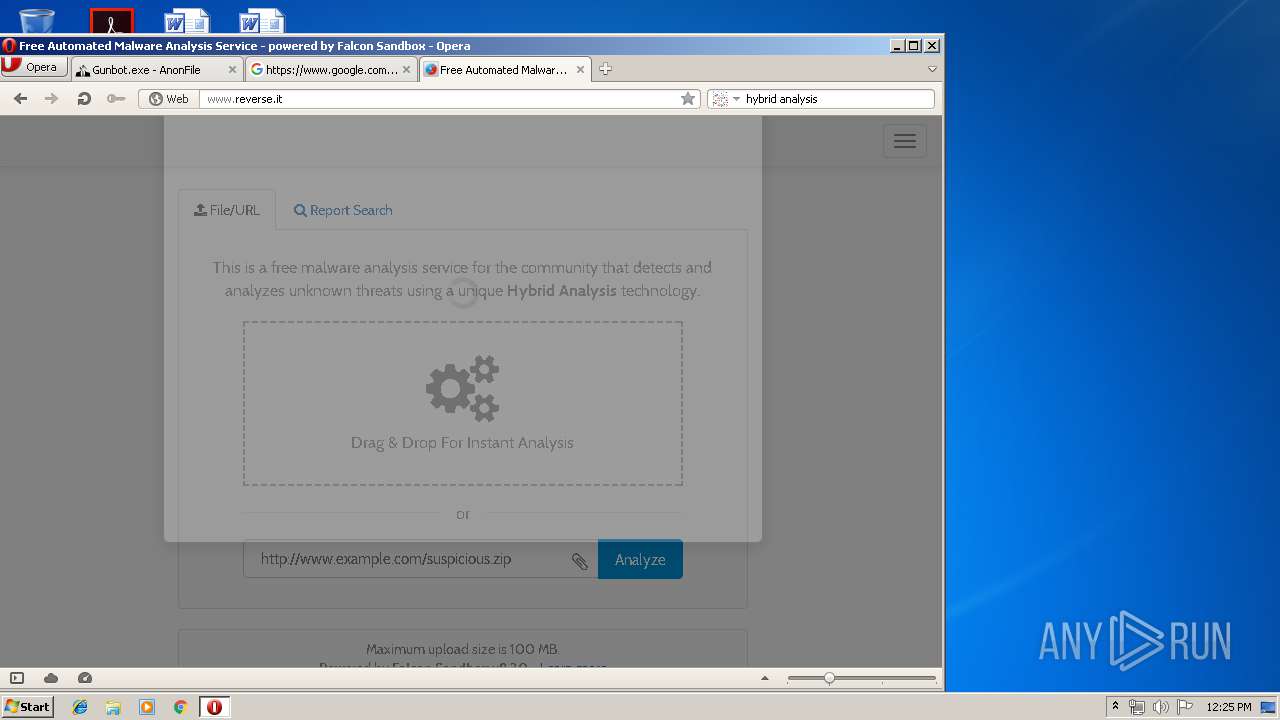This screenshot has height=720, width=1280.
Task: Launch Internet Explorer from the taskbar
Action: [80, 707]
